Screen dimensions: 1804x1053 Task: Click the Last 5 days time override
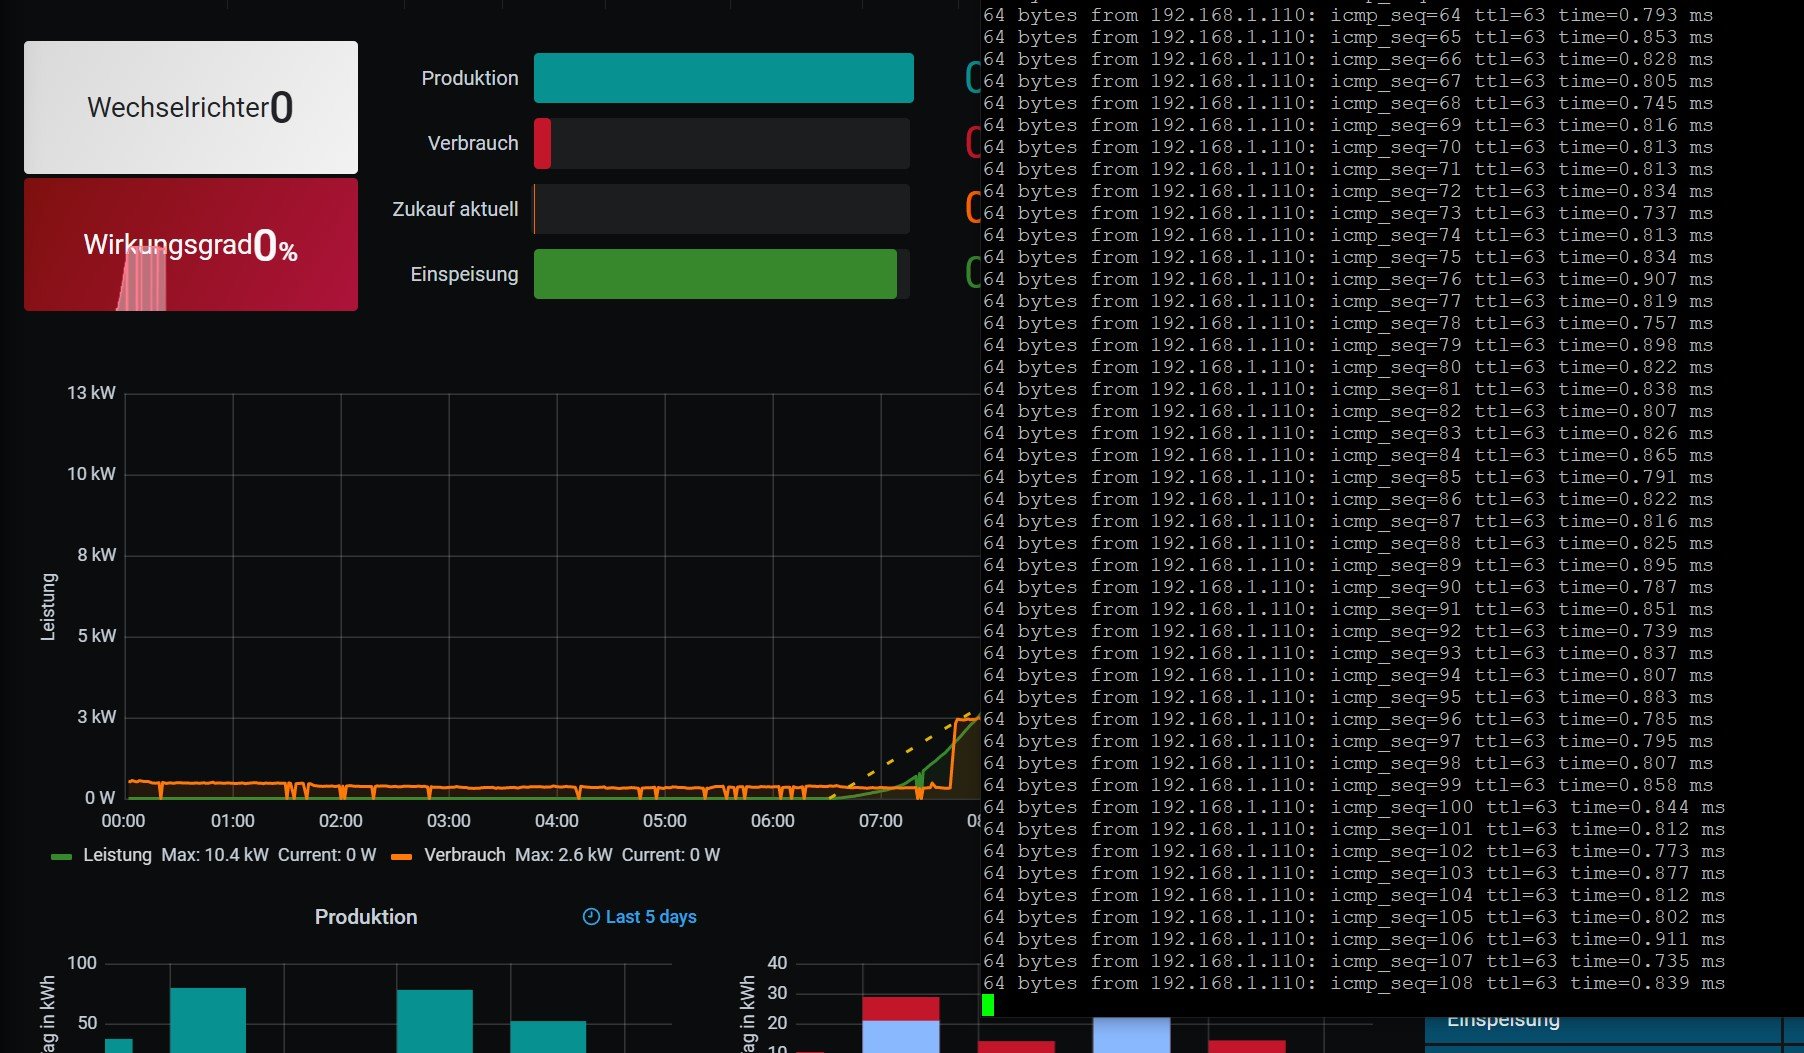[x=650, y=917]
